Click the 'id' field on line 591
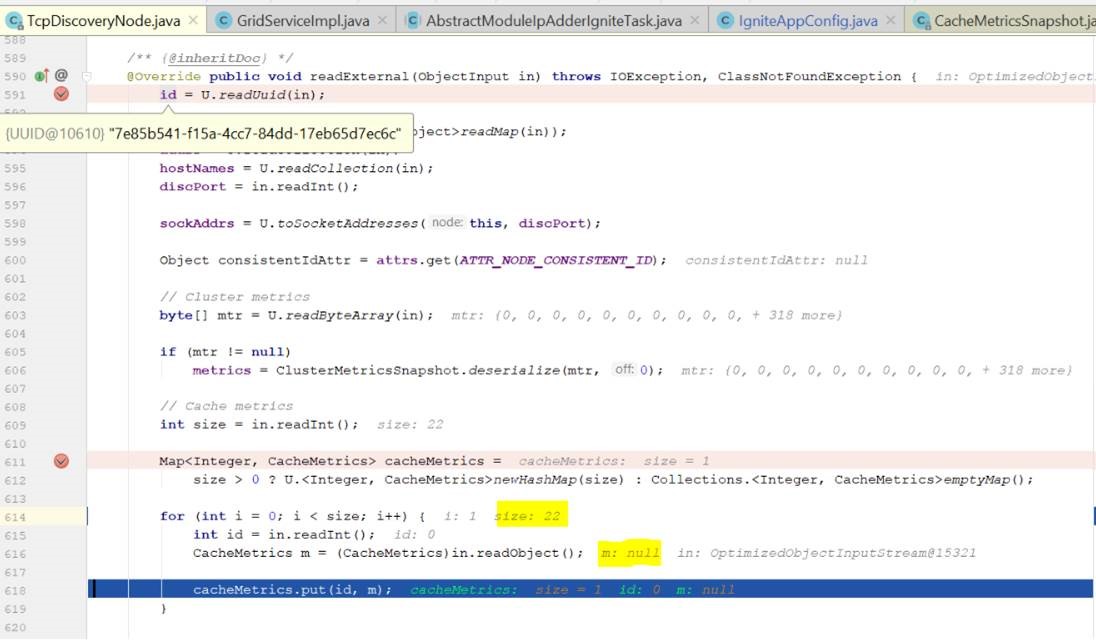 168,94
